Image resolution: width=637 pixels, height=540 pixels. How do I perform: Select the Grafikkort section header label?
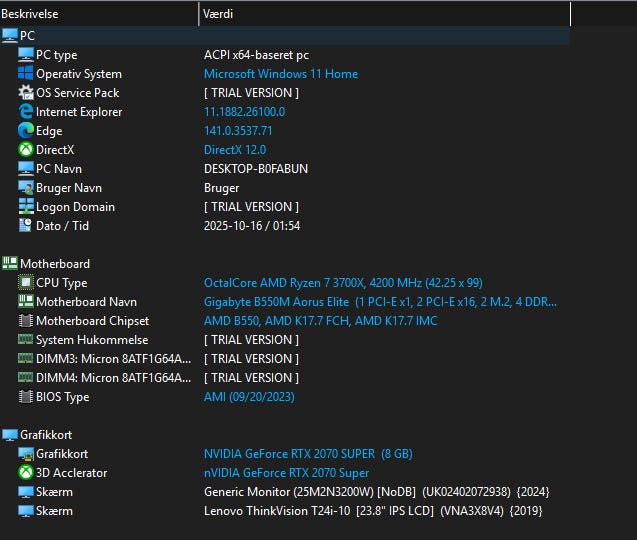[x=46, y=435]
